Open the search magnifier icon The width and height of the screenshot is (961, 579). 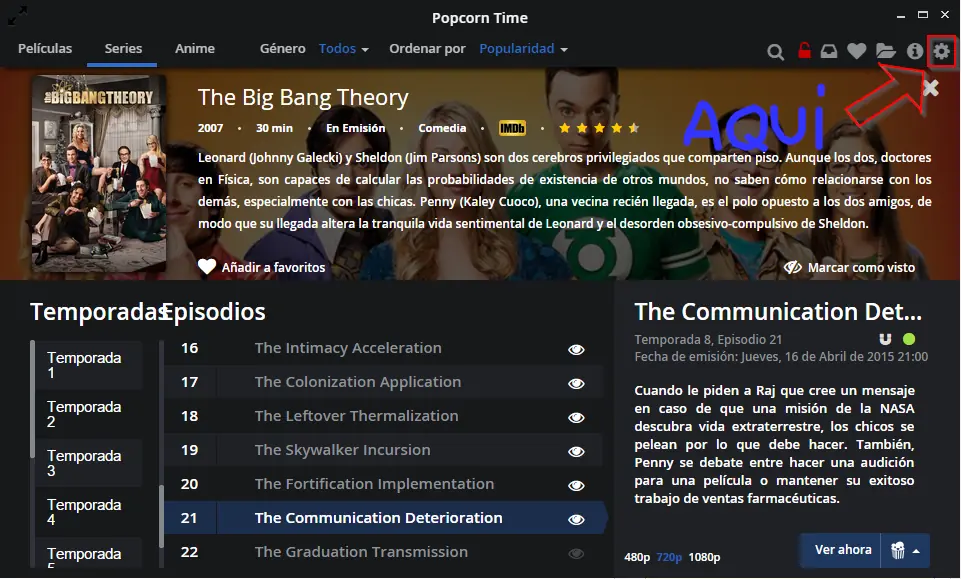click(775, 51)
